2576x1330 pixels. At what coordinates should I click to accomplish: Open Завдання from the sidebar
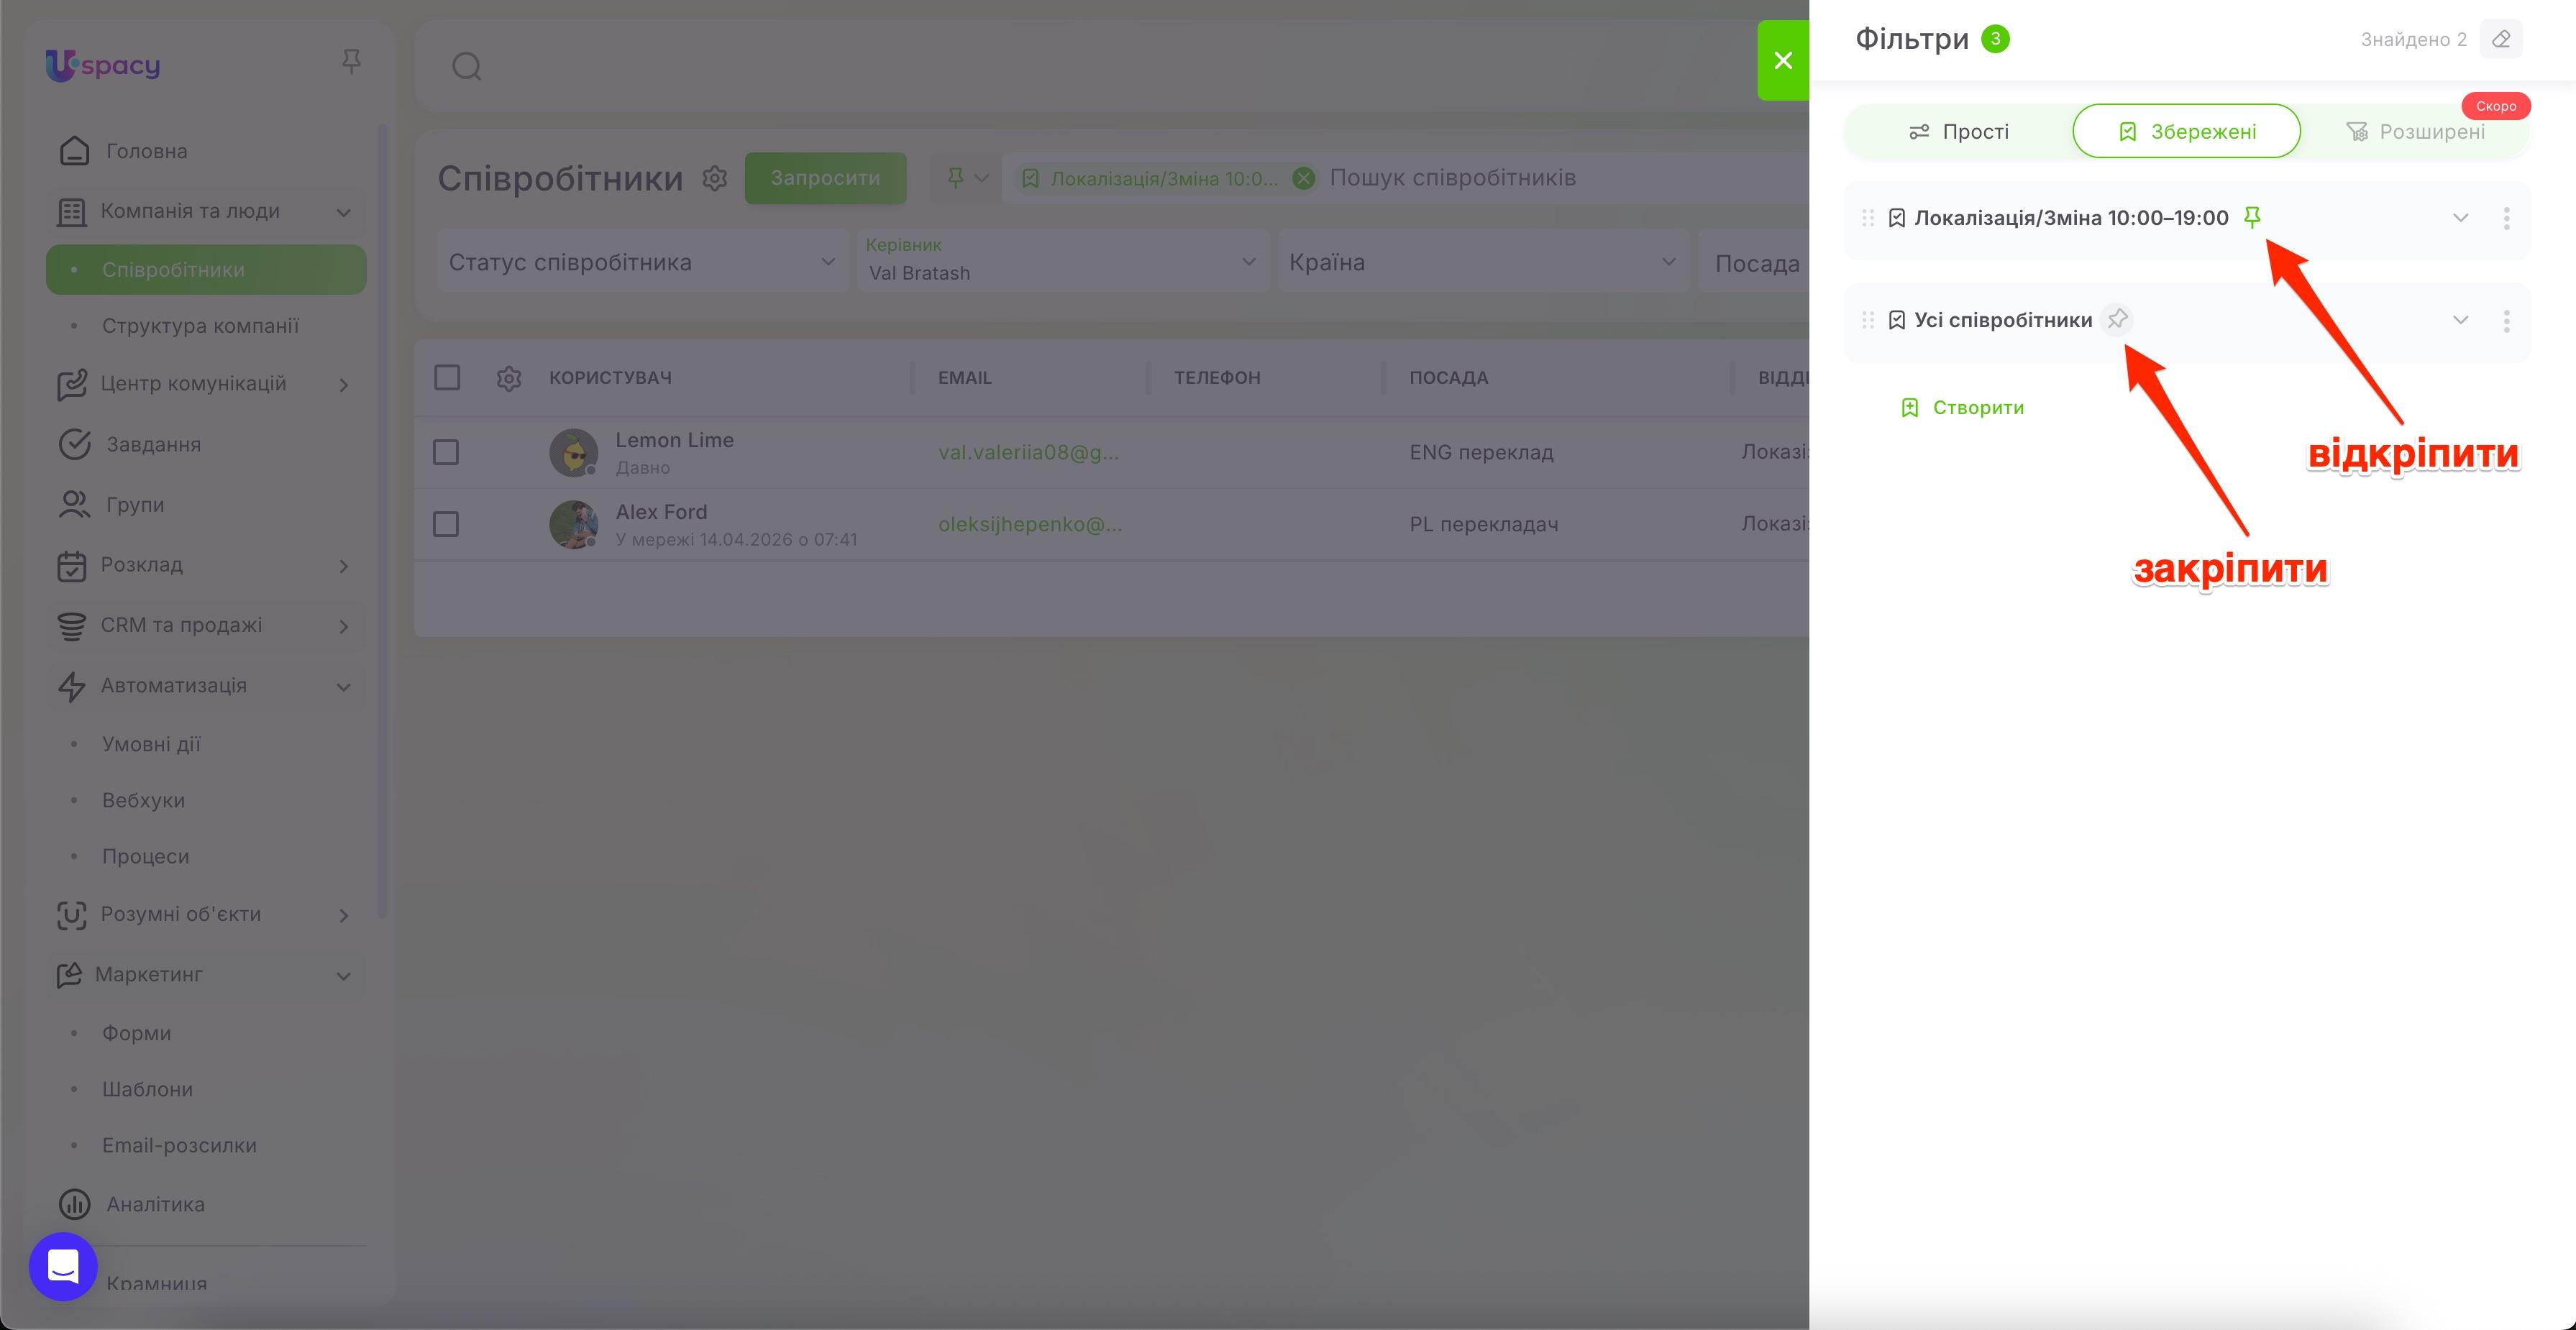[153, 445]
